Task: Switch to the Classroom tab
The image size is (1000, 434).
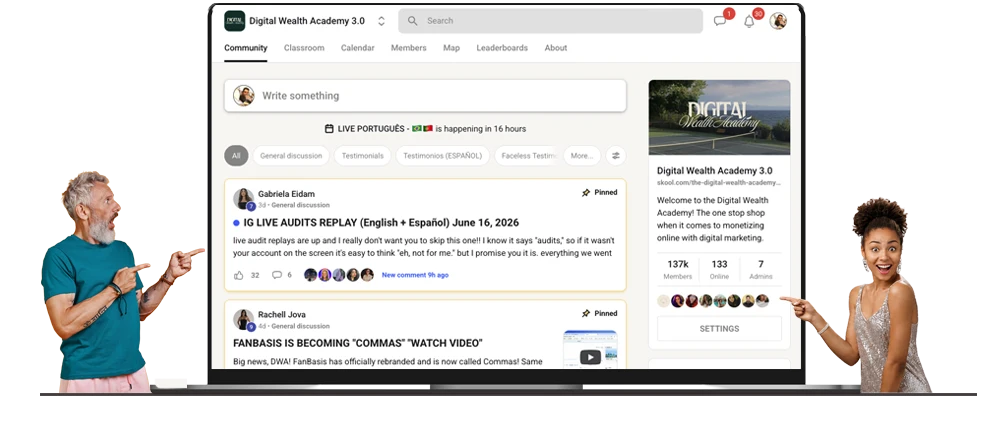Action: tap(304, 48)
